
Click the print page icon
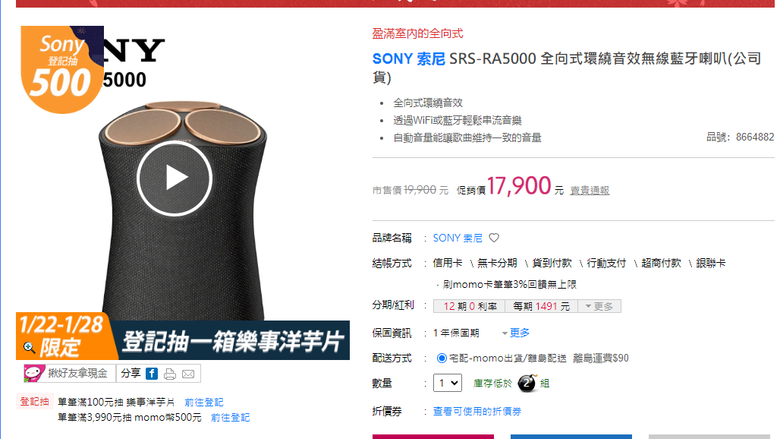coord(170,374)
